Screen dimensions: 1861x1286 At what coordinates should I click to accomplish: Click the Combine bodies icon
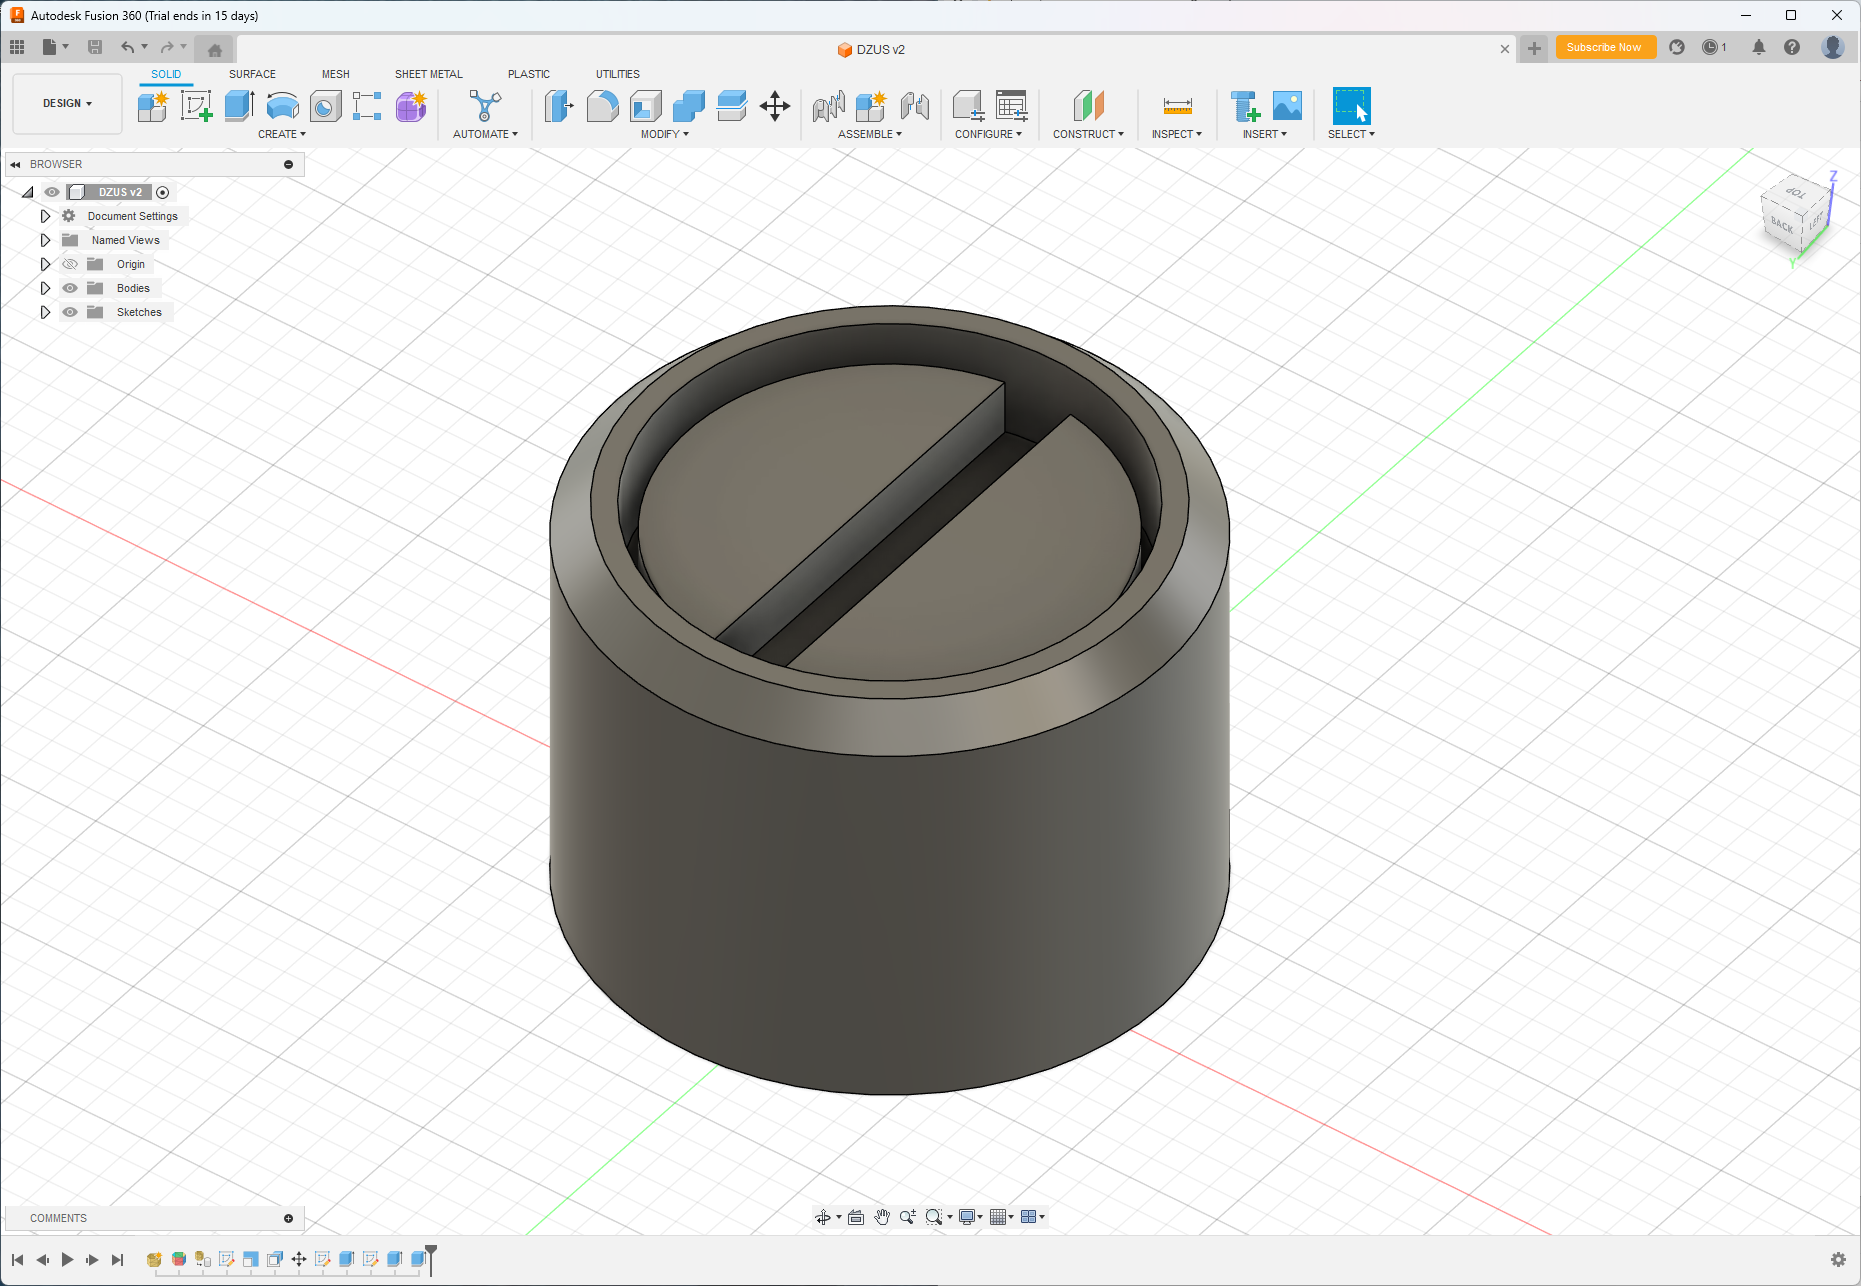click(689, 106)
